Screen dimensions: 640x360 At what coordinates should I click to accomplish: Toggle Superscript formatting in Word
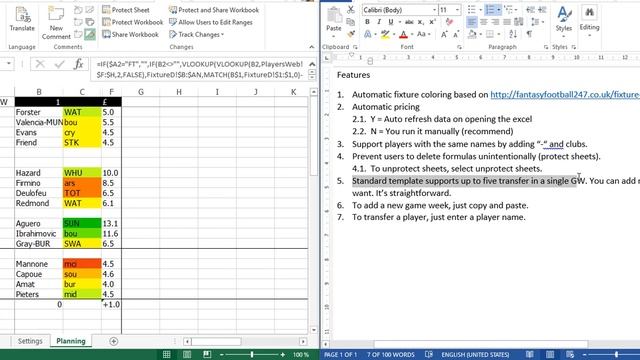[433, 22]
